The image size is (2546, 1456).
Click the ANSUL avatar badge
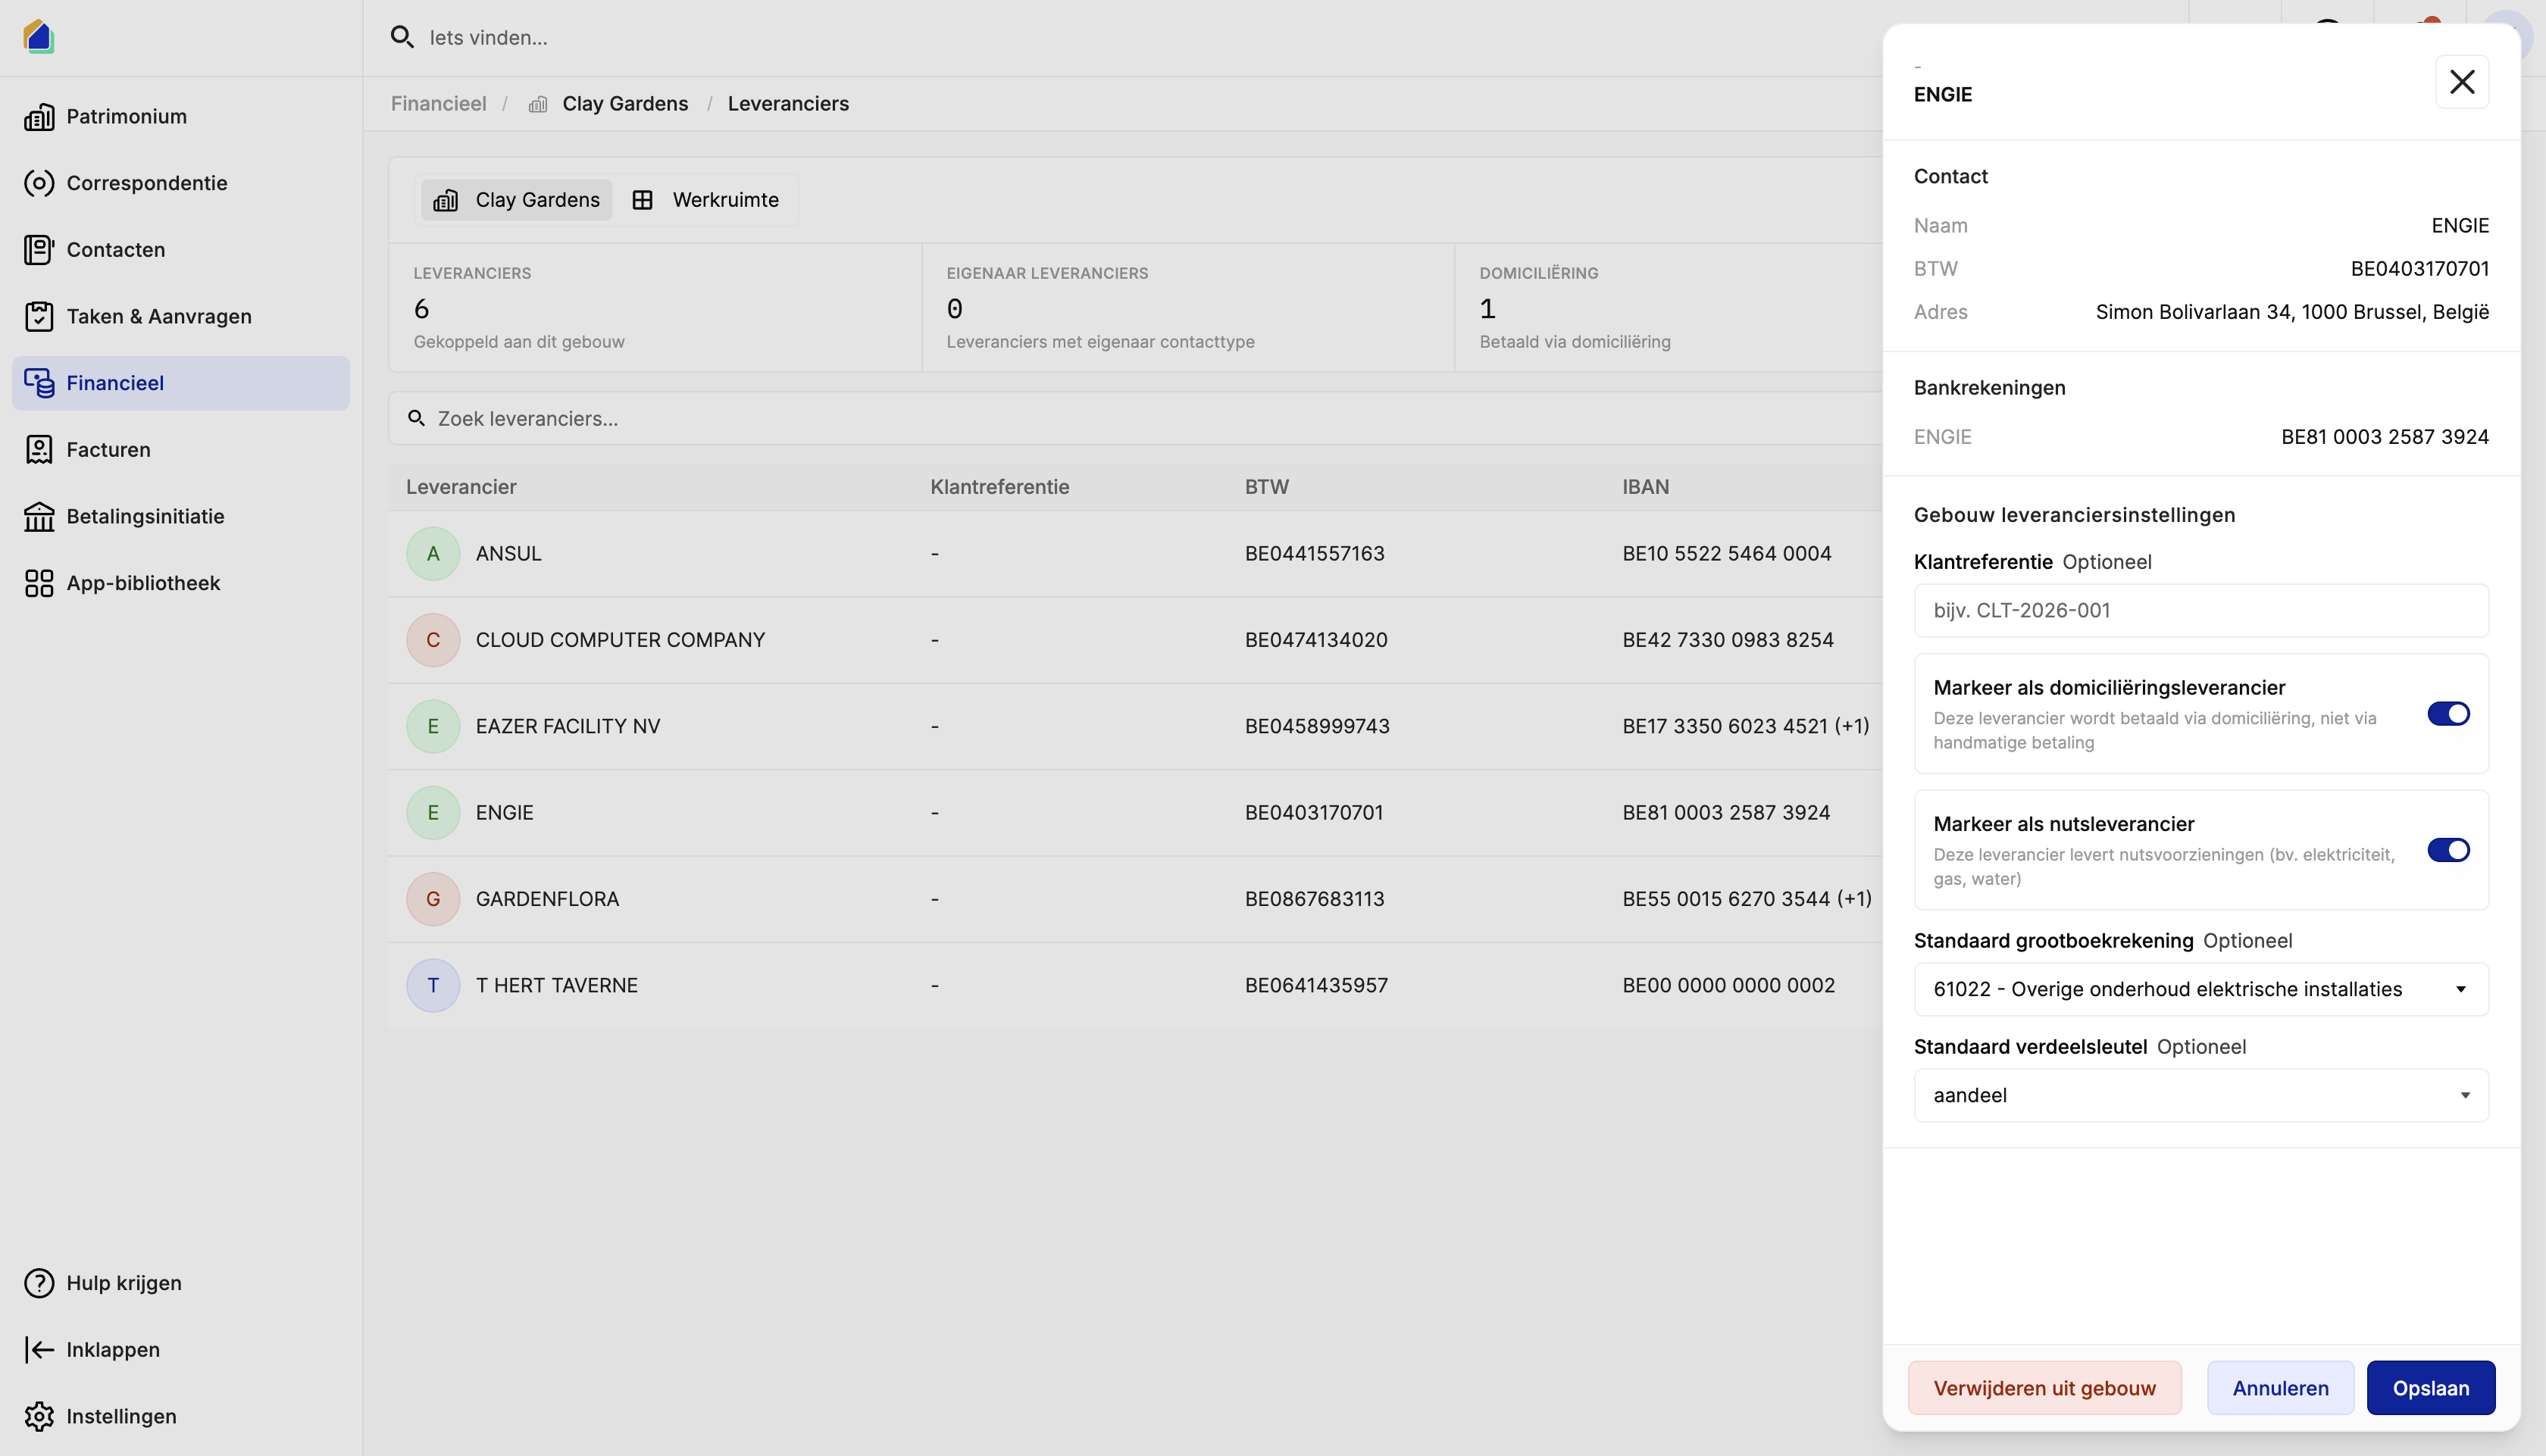(433, 554)
